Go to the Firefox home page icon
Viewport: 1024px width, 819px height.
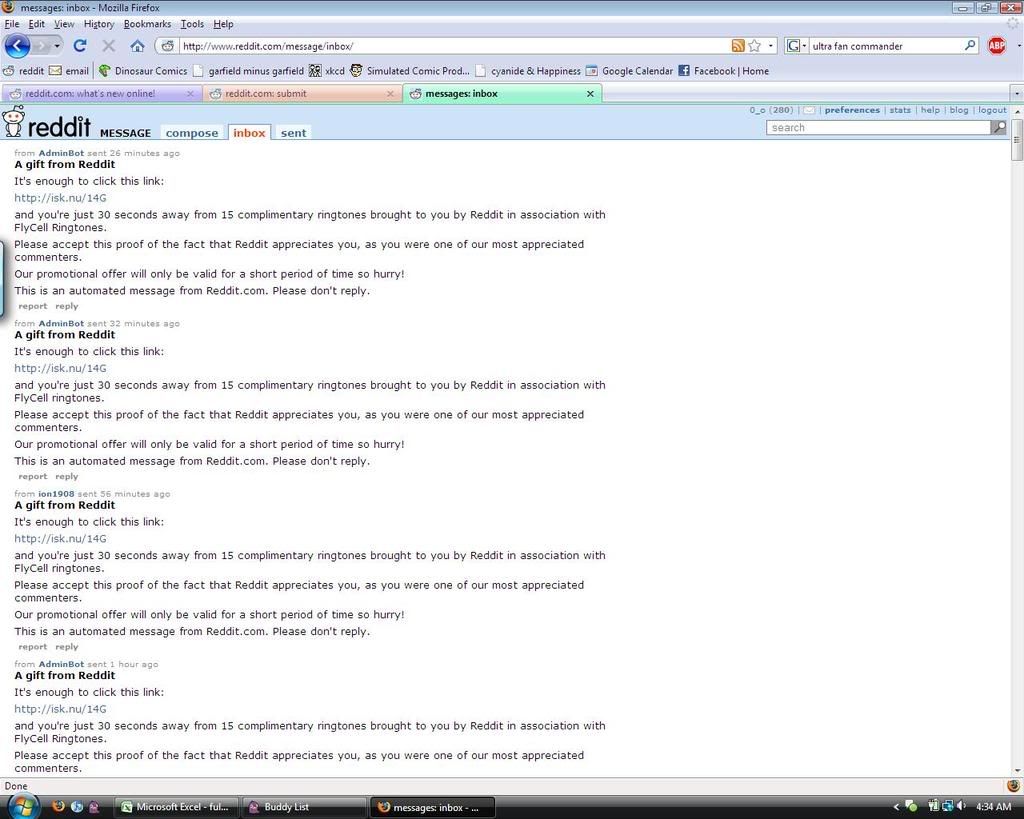[x=137, y=46]
